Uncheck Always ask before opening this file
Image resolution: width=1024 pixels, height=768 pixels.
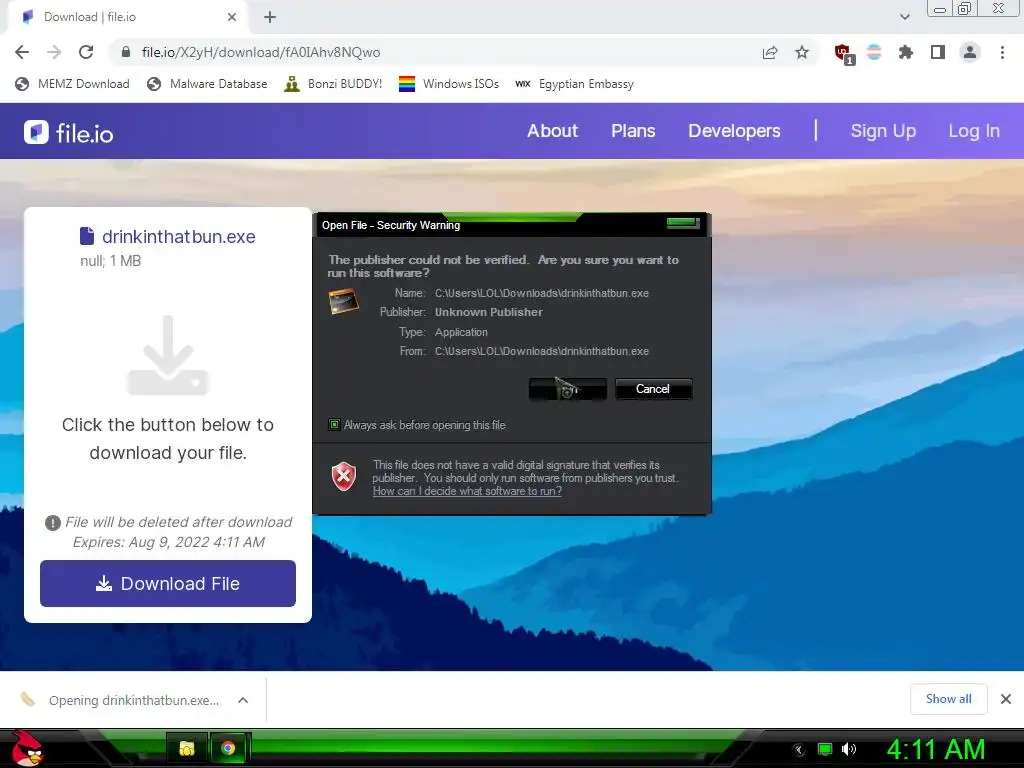click(x=334, y=425)
